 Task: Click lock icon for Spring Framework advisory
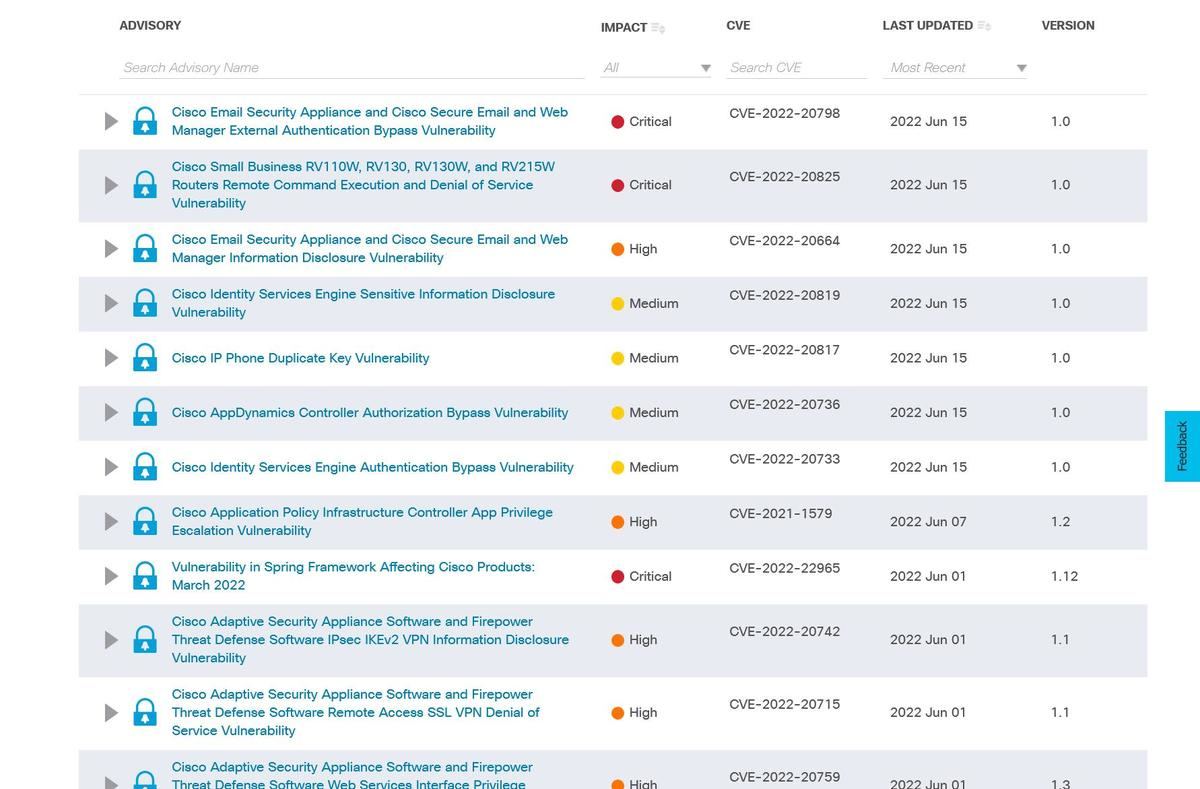[x=145, y=576]
